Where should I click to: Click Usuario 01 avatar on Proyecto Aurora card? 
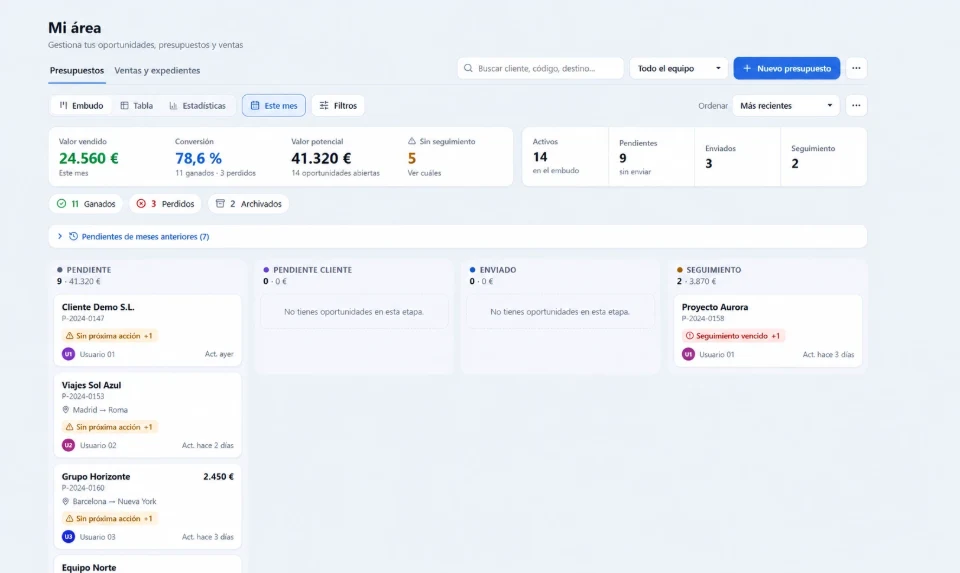coord(688,354)
